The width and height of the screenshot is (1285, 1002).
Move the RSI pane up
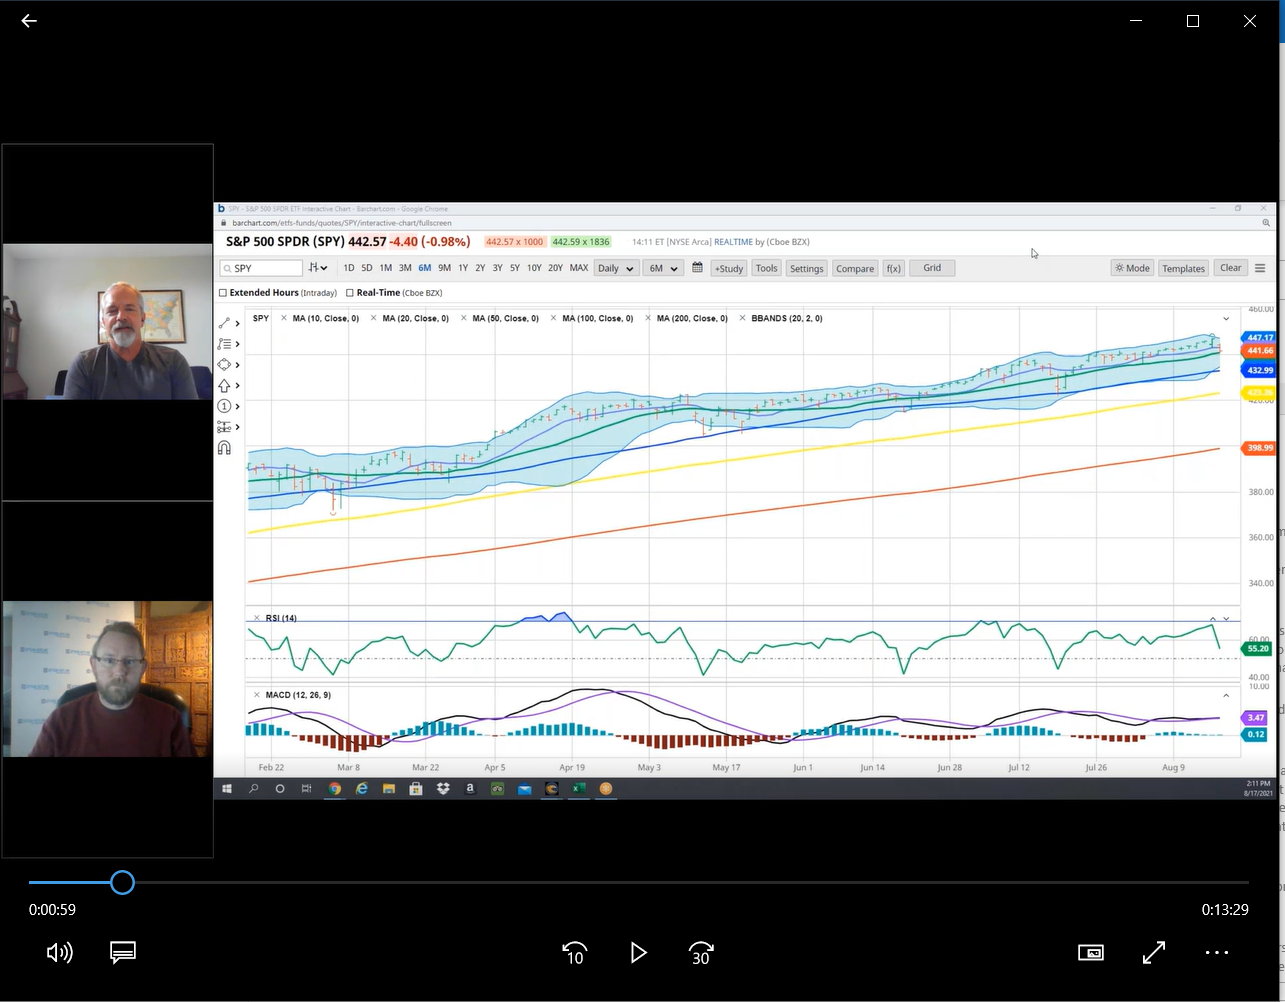tap(1213, 619)
